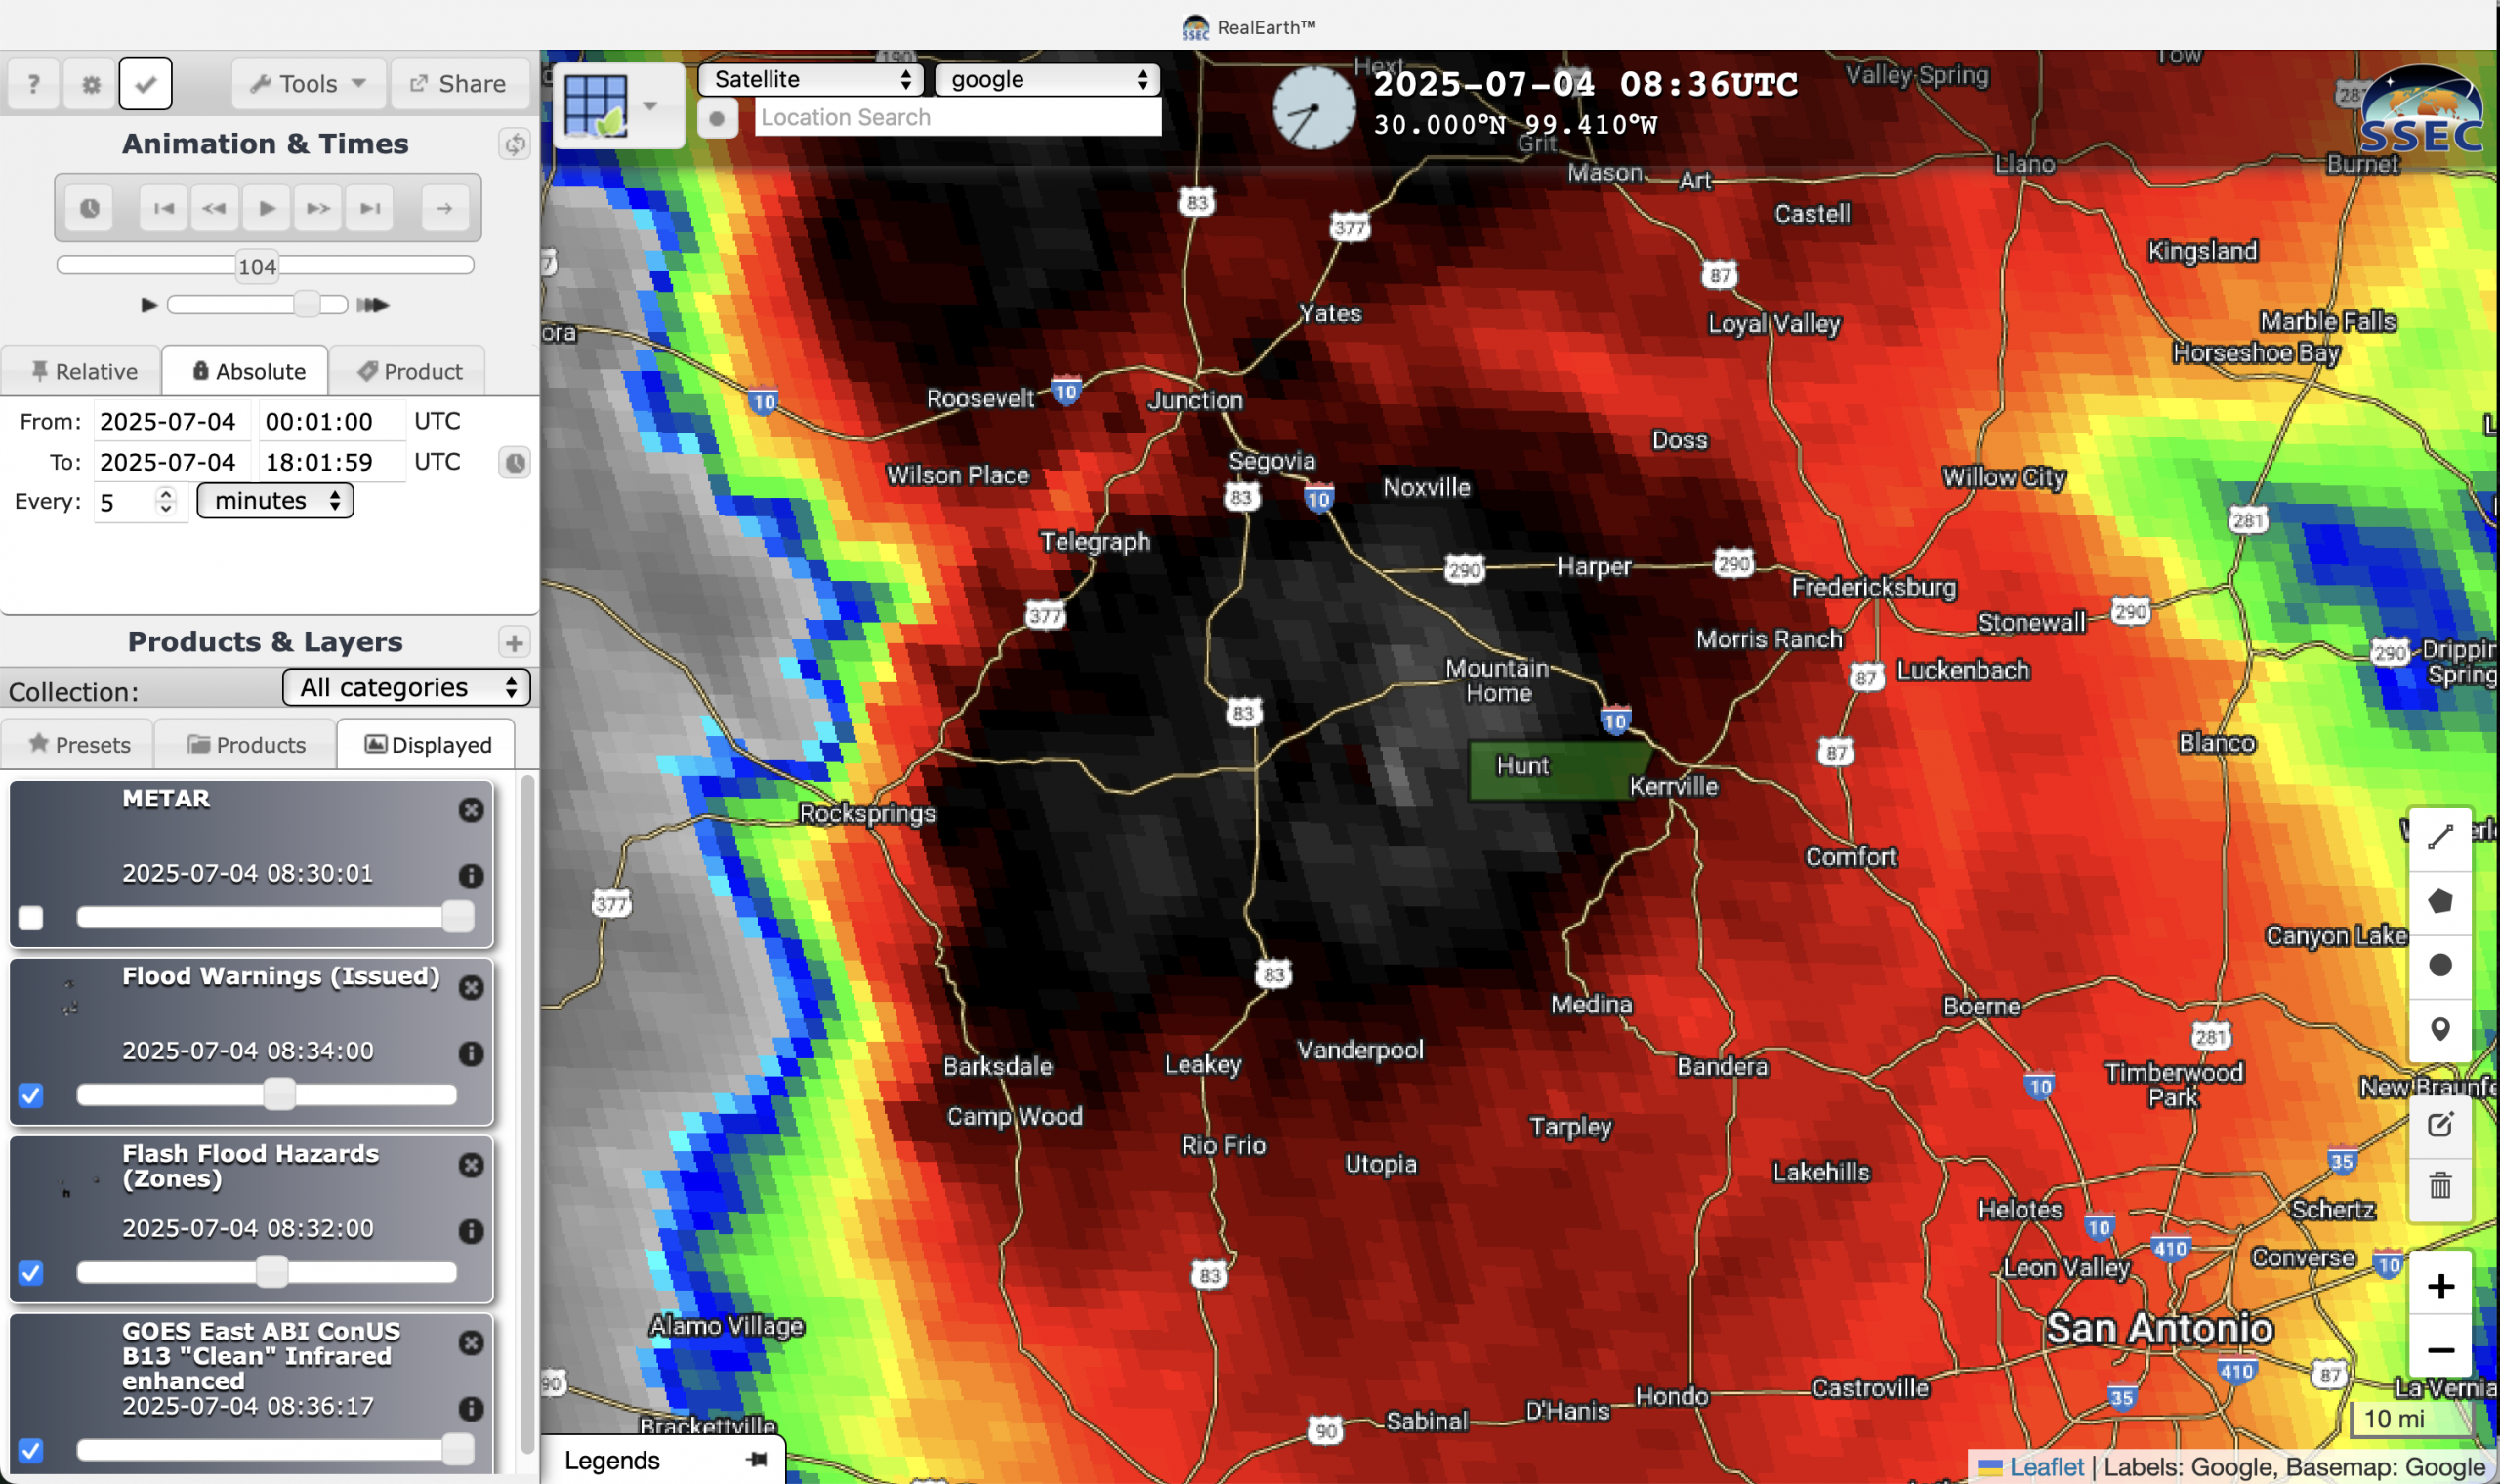Screen dimensions: 2500x1484
Task: Click the Share button
Action: click(x=460, y=83)
